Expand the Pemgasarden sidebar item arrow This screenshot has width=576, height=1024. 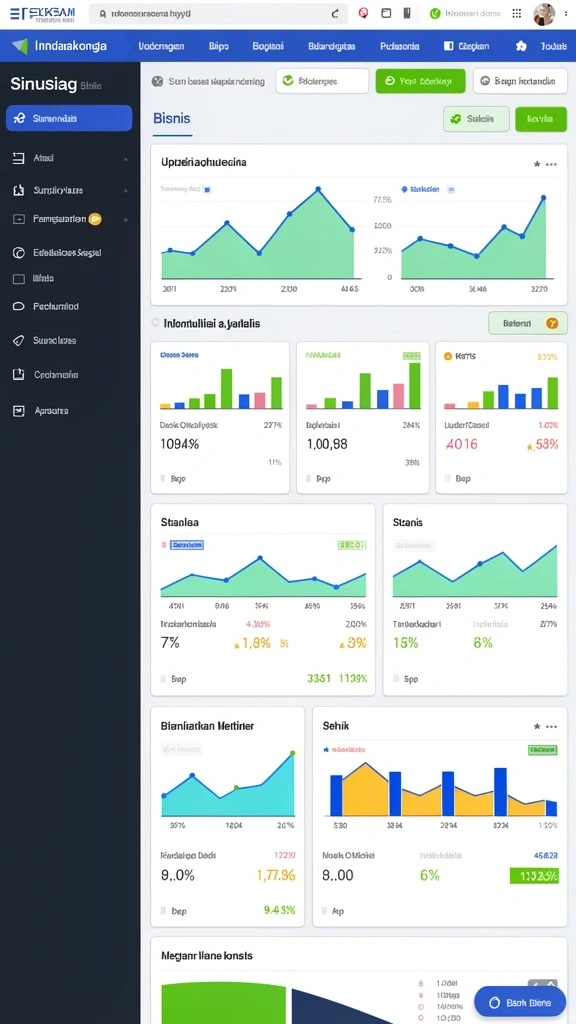point(125,219)
